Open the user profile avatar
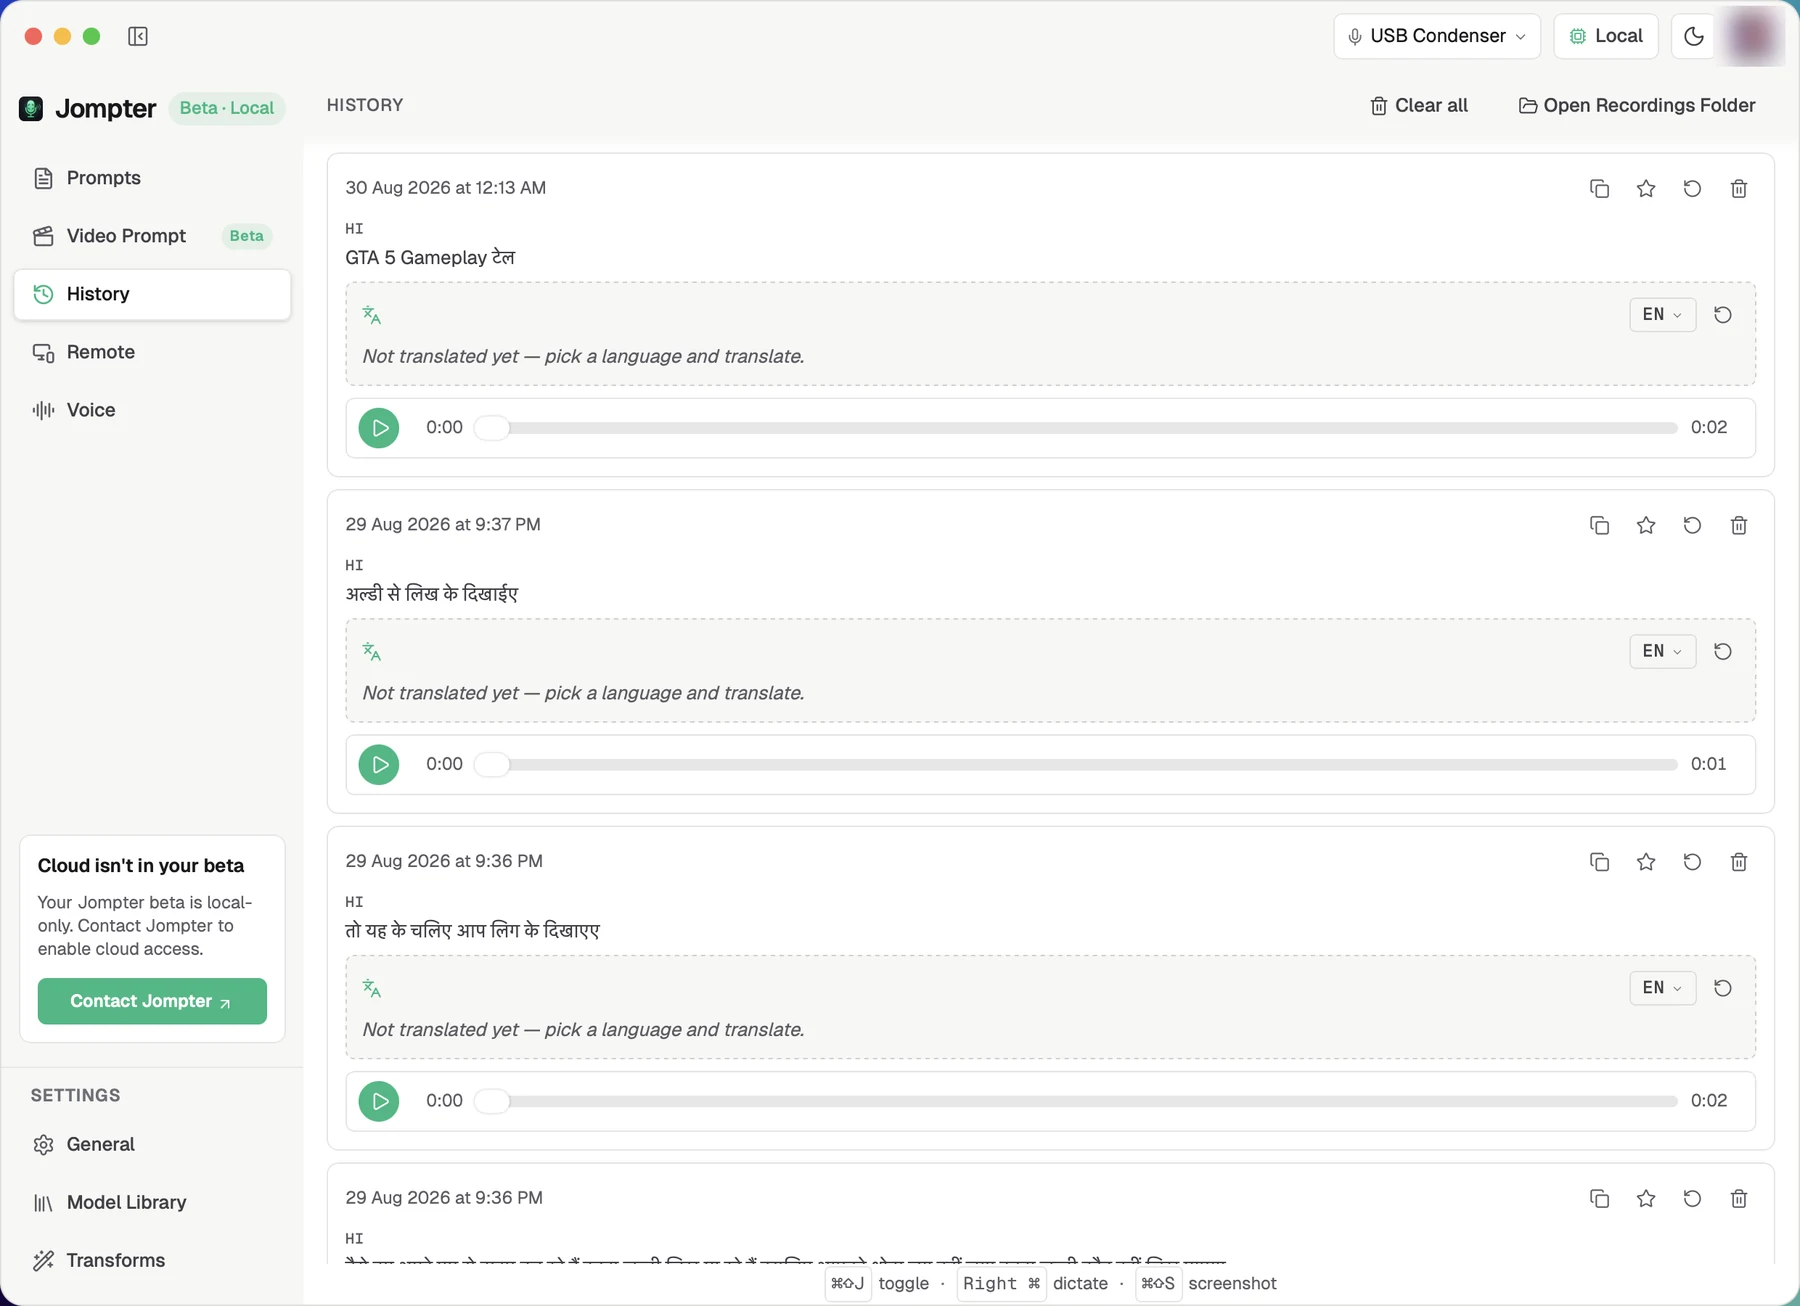The image size is (1800, 1306). tap(1751, 36)
